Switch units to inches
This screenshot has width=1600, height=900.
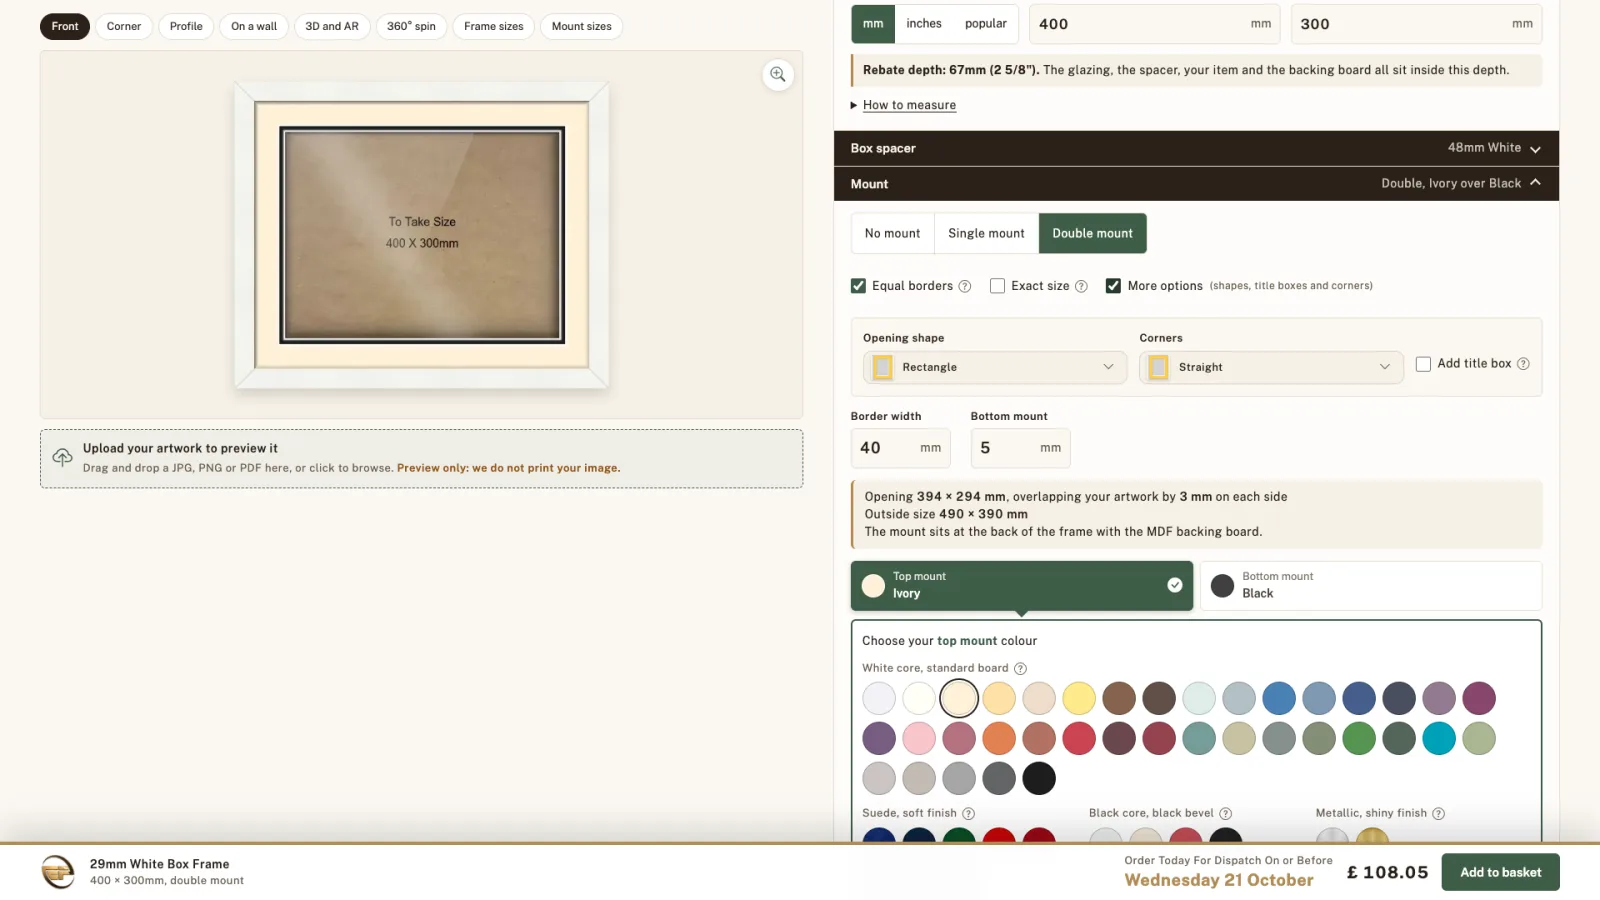coord(924,24)
